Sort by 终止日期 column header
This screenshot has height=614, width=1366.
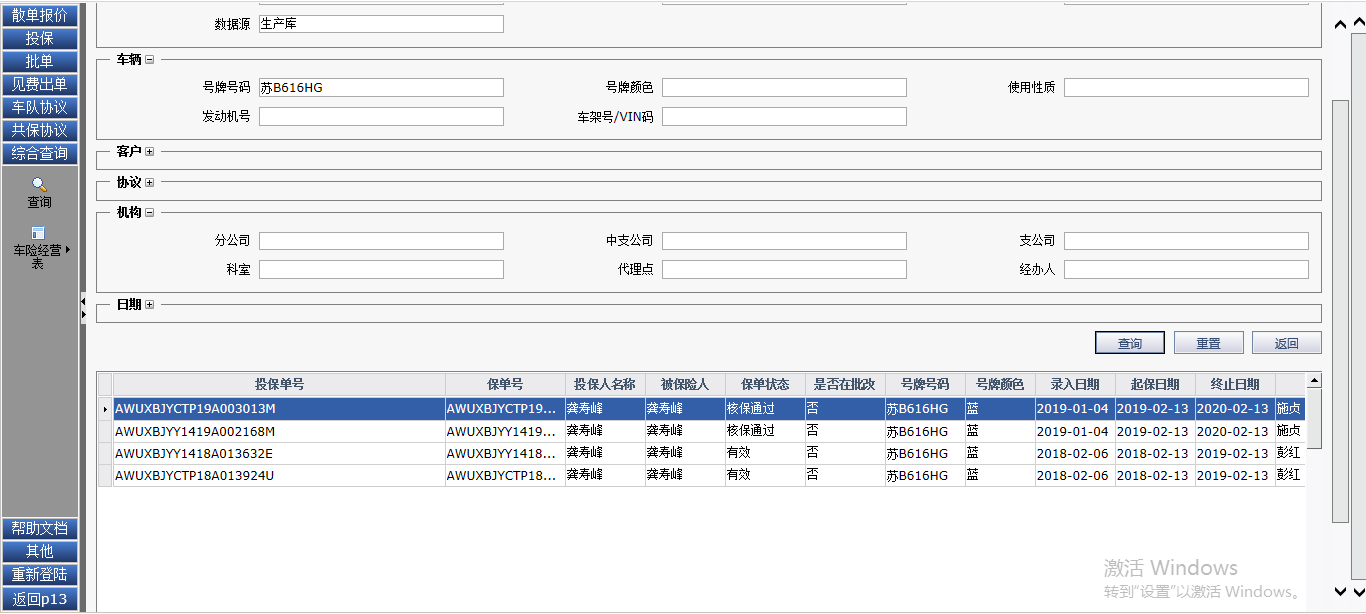pos(1235,385)
